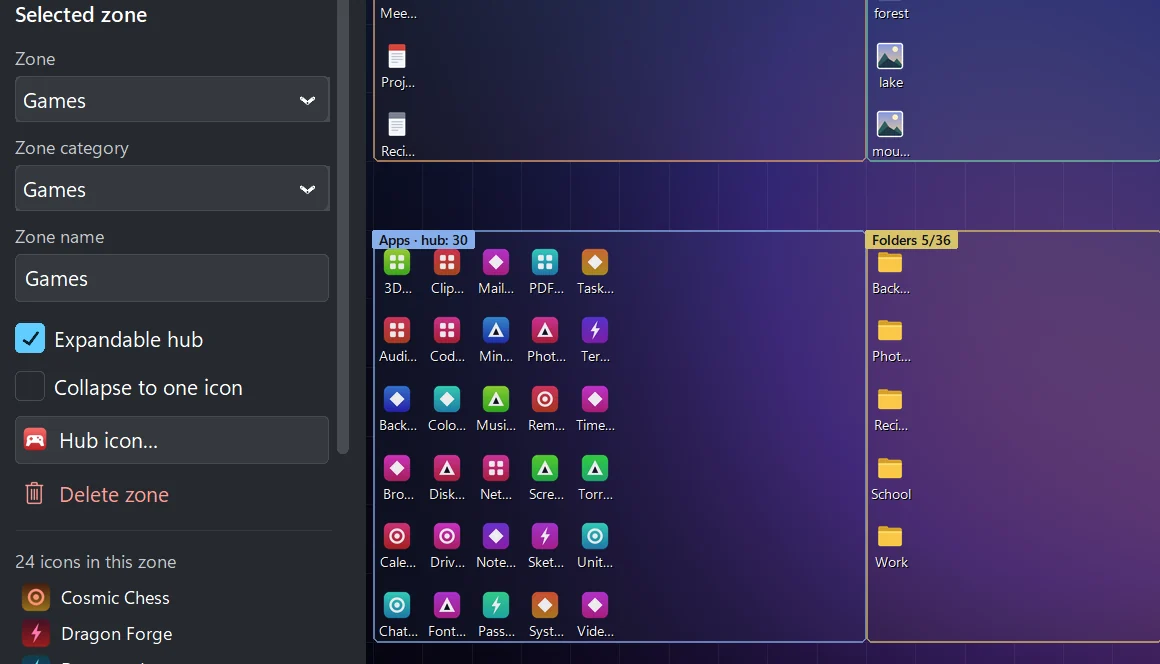Click the Task... app icon
The height and width of the screenshot is (664, 1160).
pos(595,262)
